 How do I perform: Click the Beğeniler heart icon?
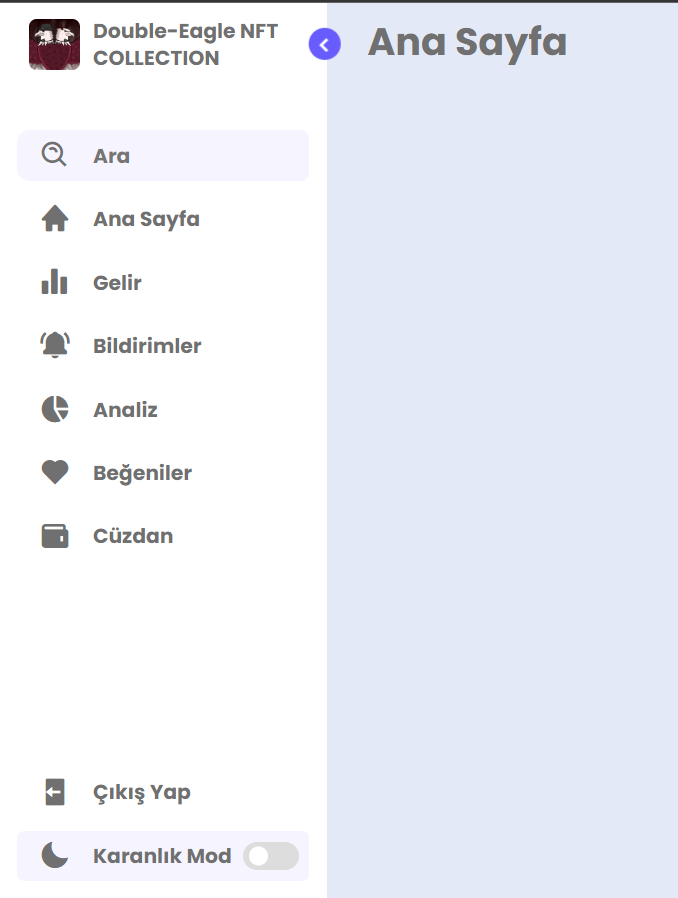pyautogui.click(x=55, y=472)
